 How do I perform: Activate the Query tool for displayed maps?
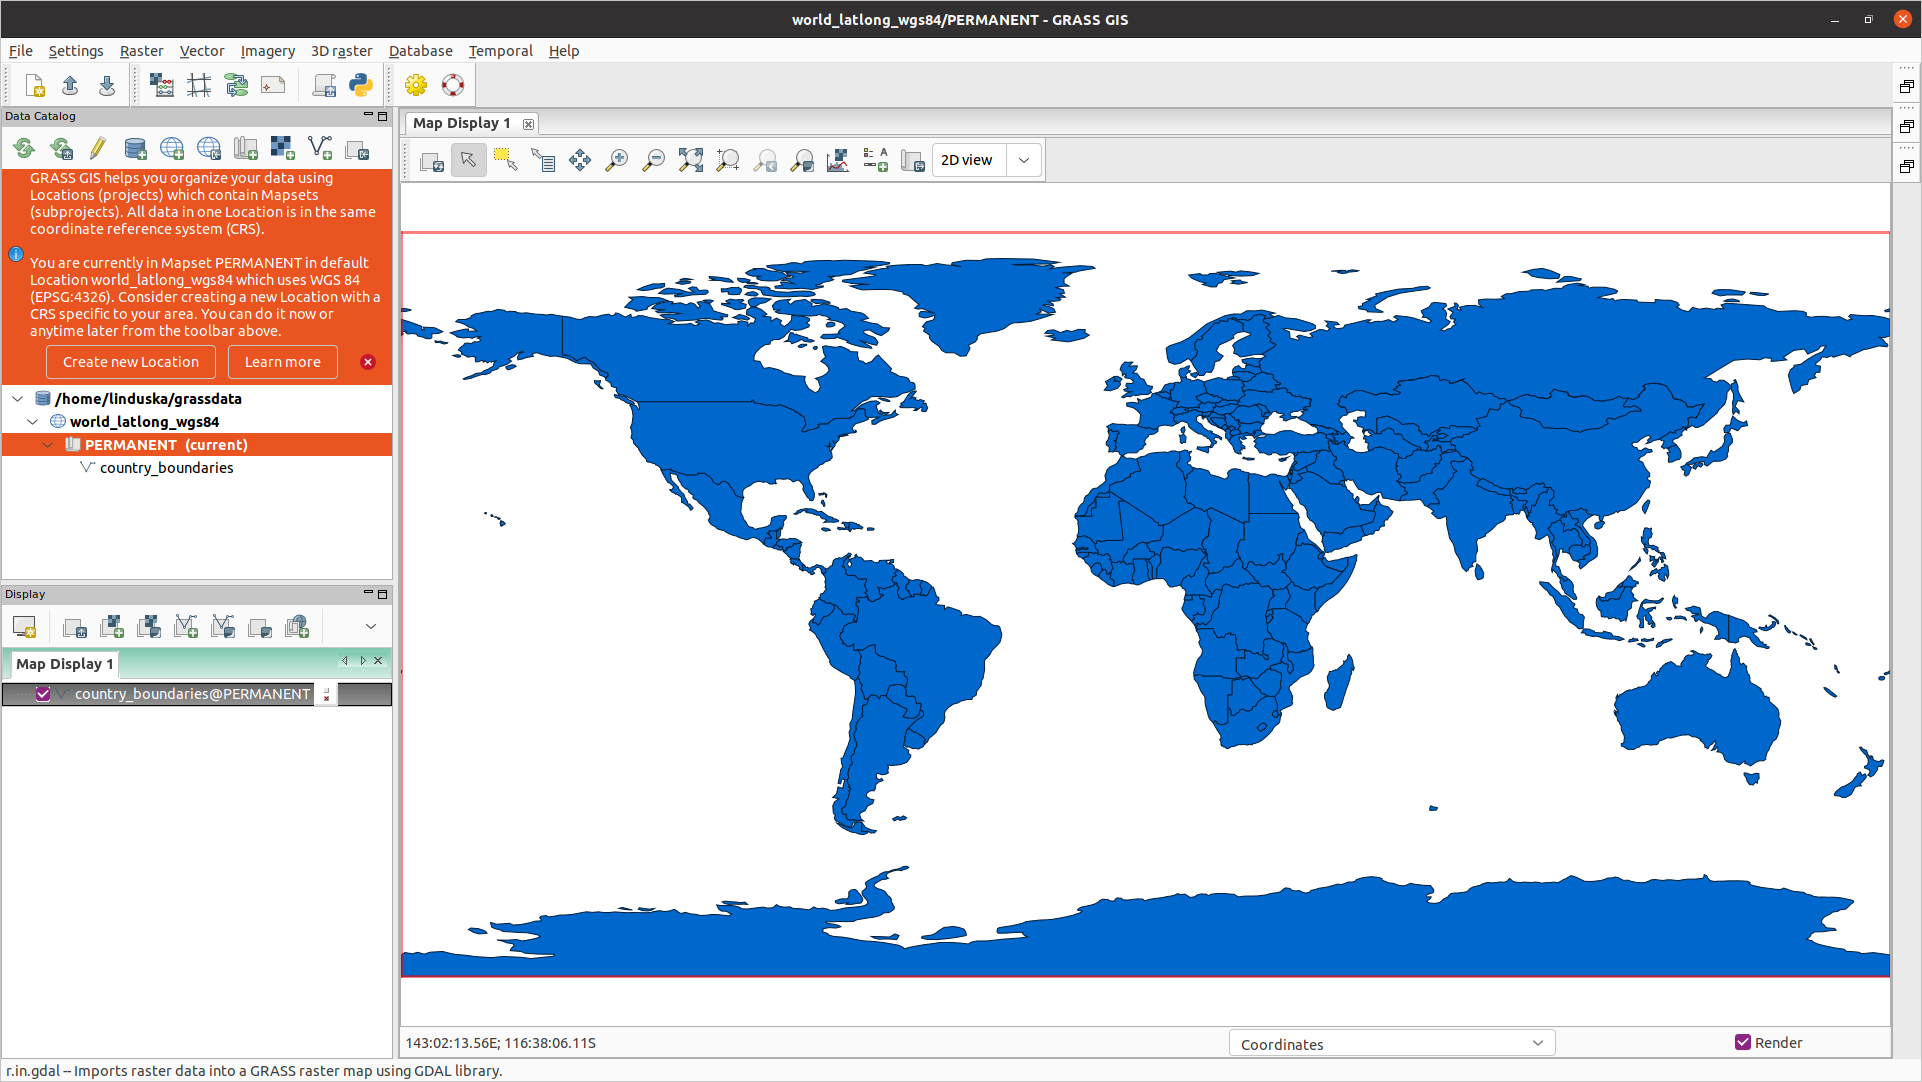tap(543, 160)
